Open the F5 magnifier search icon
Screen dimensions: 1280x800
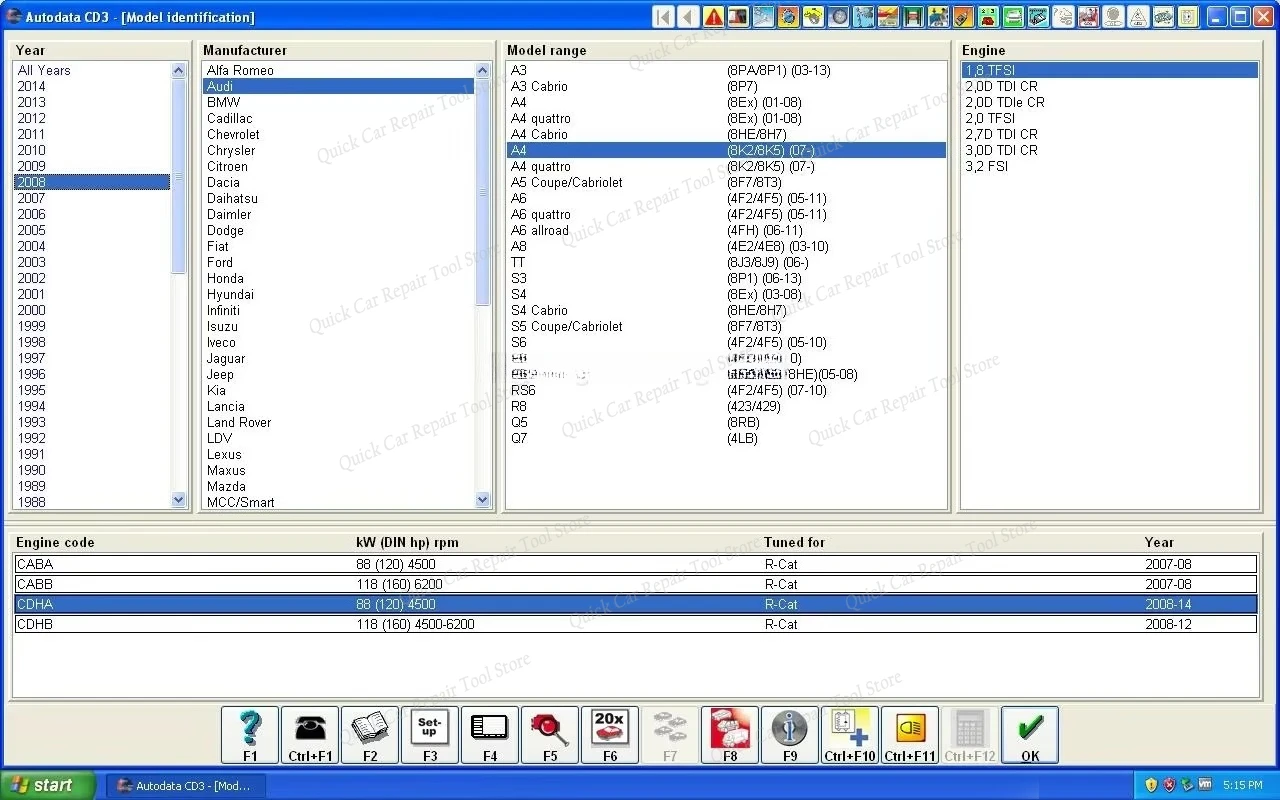coord(550,733)
